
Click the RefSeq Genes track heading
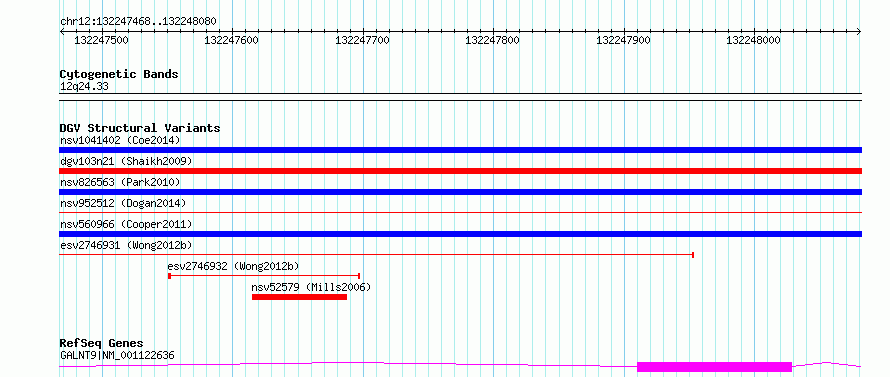(101, 344)
